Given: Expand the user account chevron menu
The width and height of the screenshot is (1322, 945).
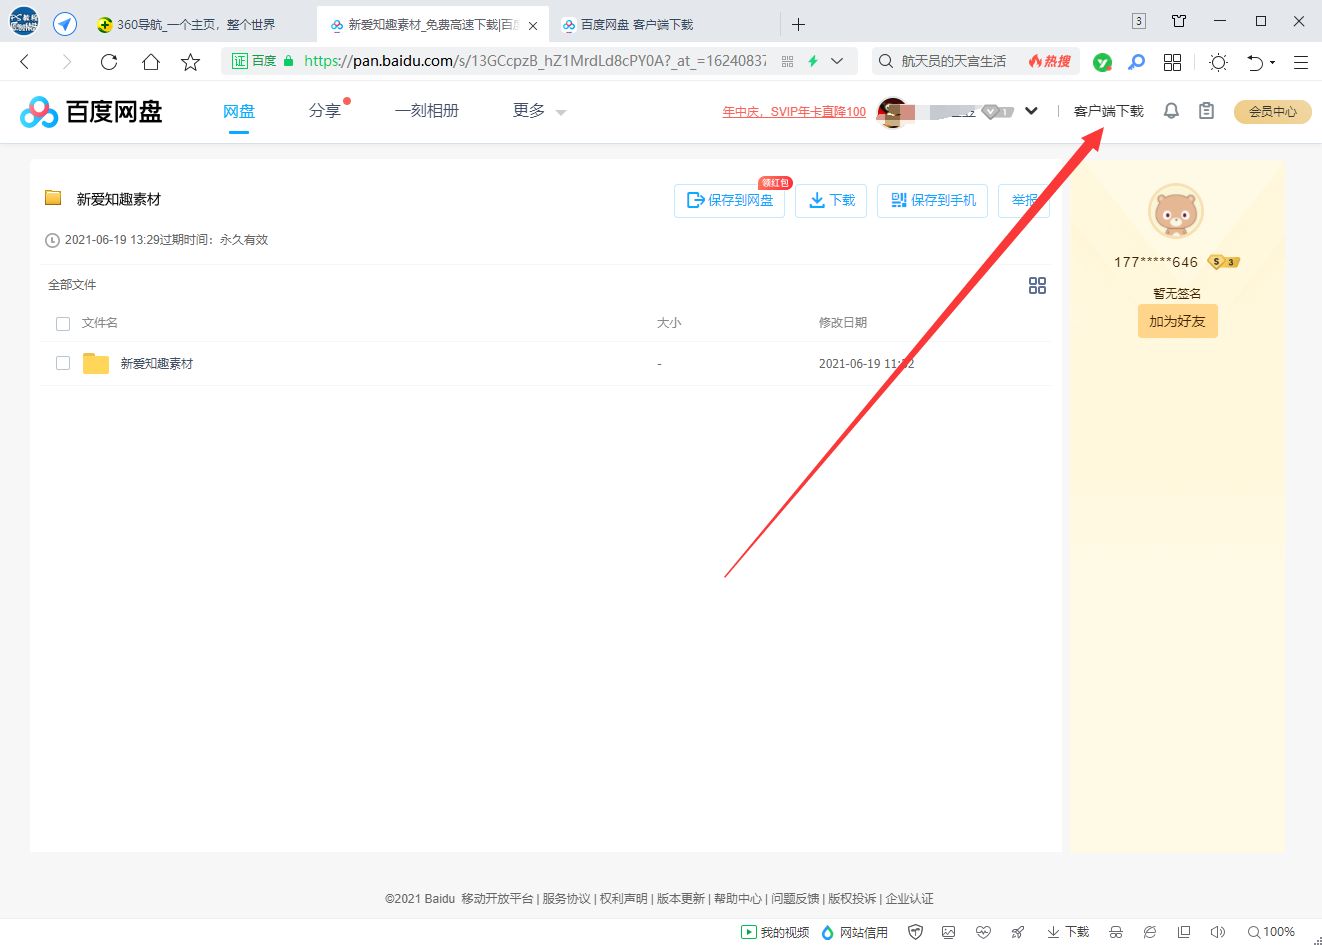Looking at the screenshot, I should coord(1031,111).
